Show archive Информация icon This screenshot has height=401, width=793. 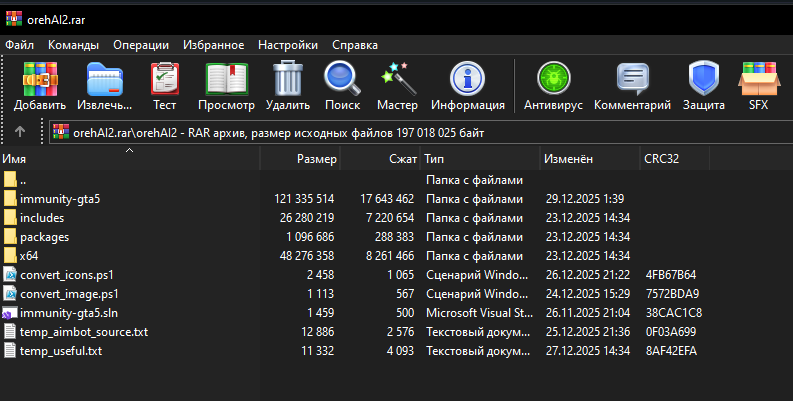[x=467, y=78]
